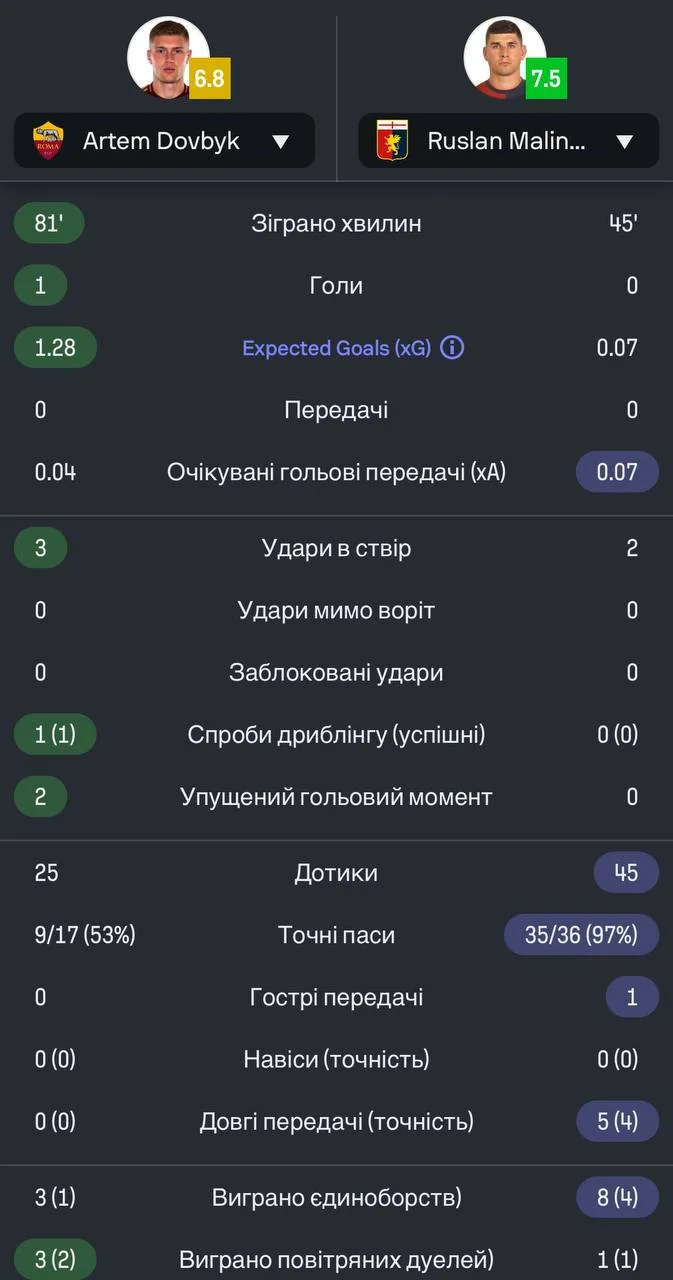Screen dimensions: 673x1280
Task: Open the Artem Dovbyk player selector
Action: 164,141
